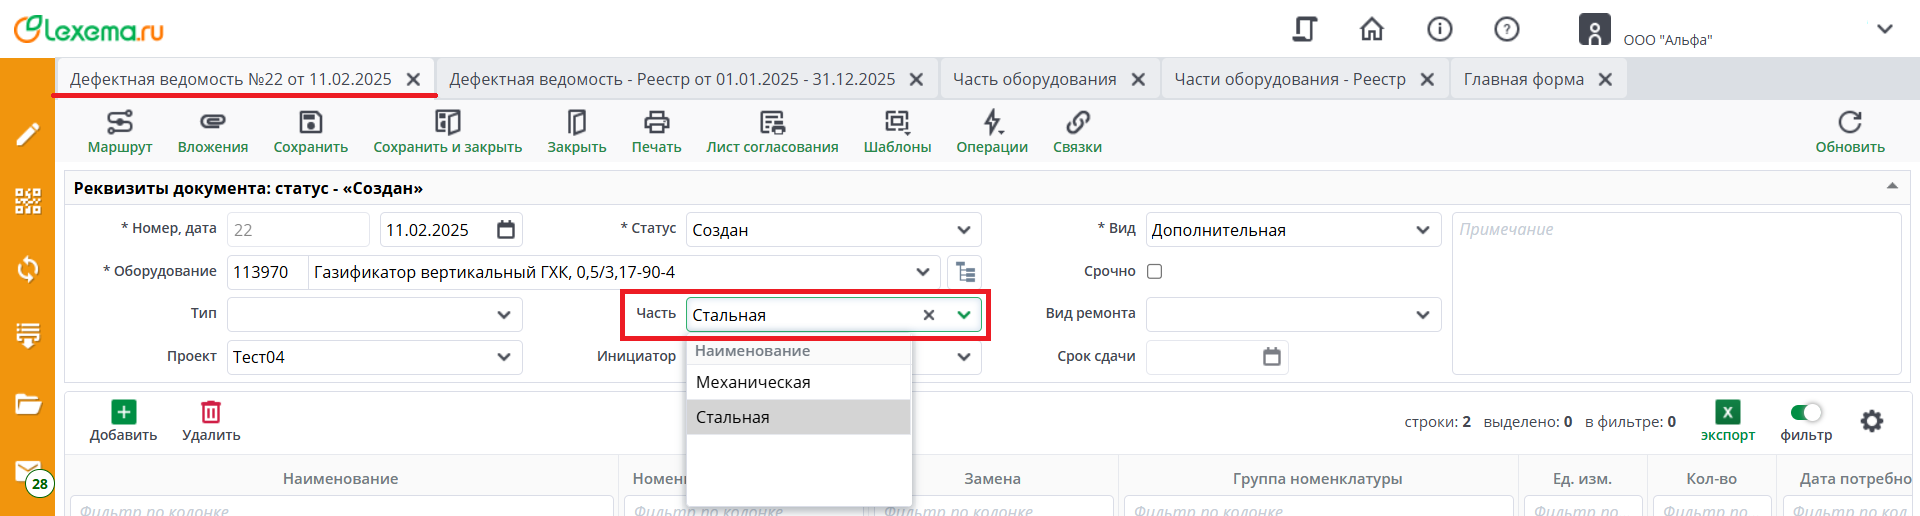Screen dimensions: 1920x516
Task: Expand the Вид ремонта dropdown
Action: [x=1423, y=315]
